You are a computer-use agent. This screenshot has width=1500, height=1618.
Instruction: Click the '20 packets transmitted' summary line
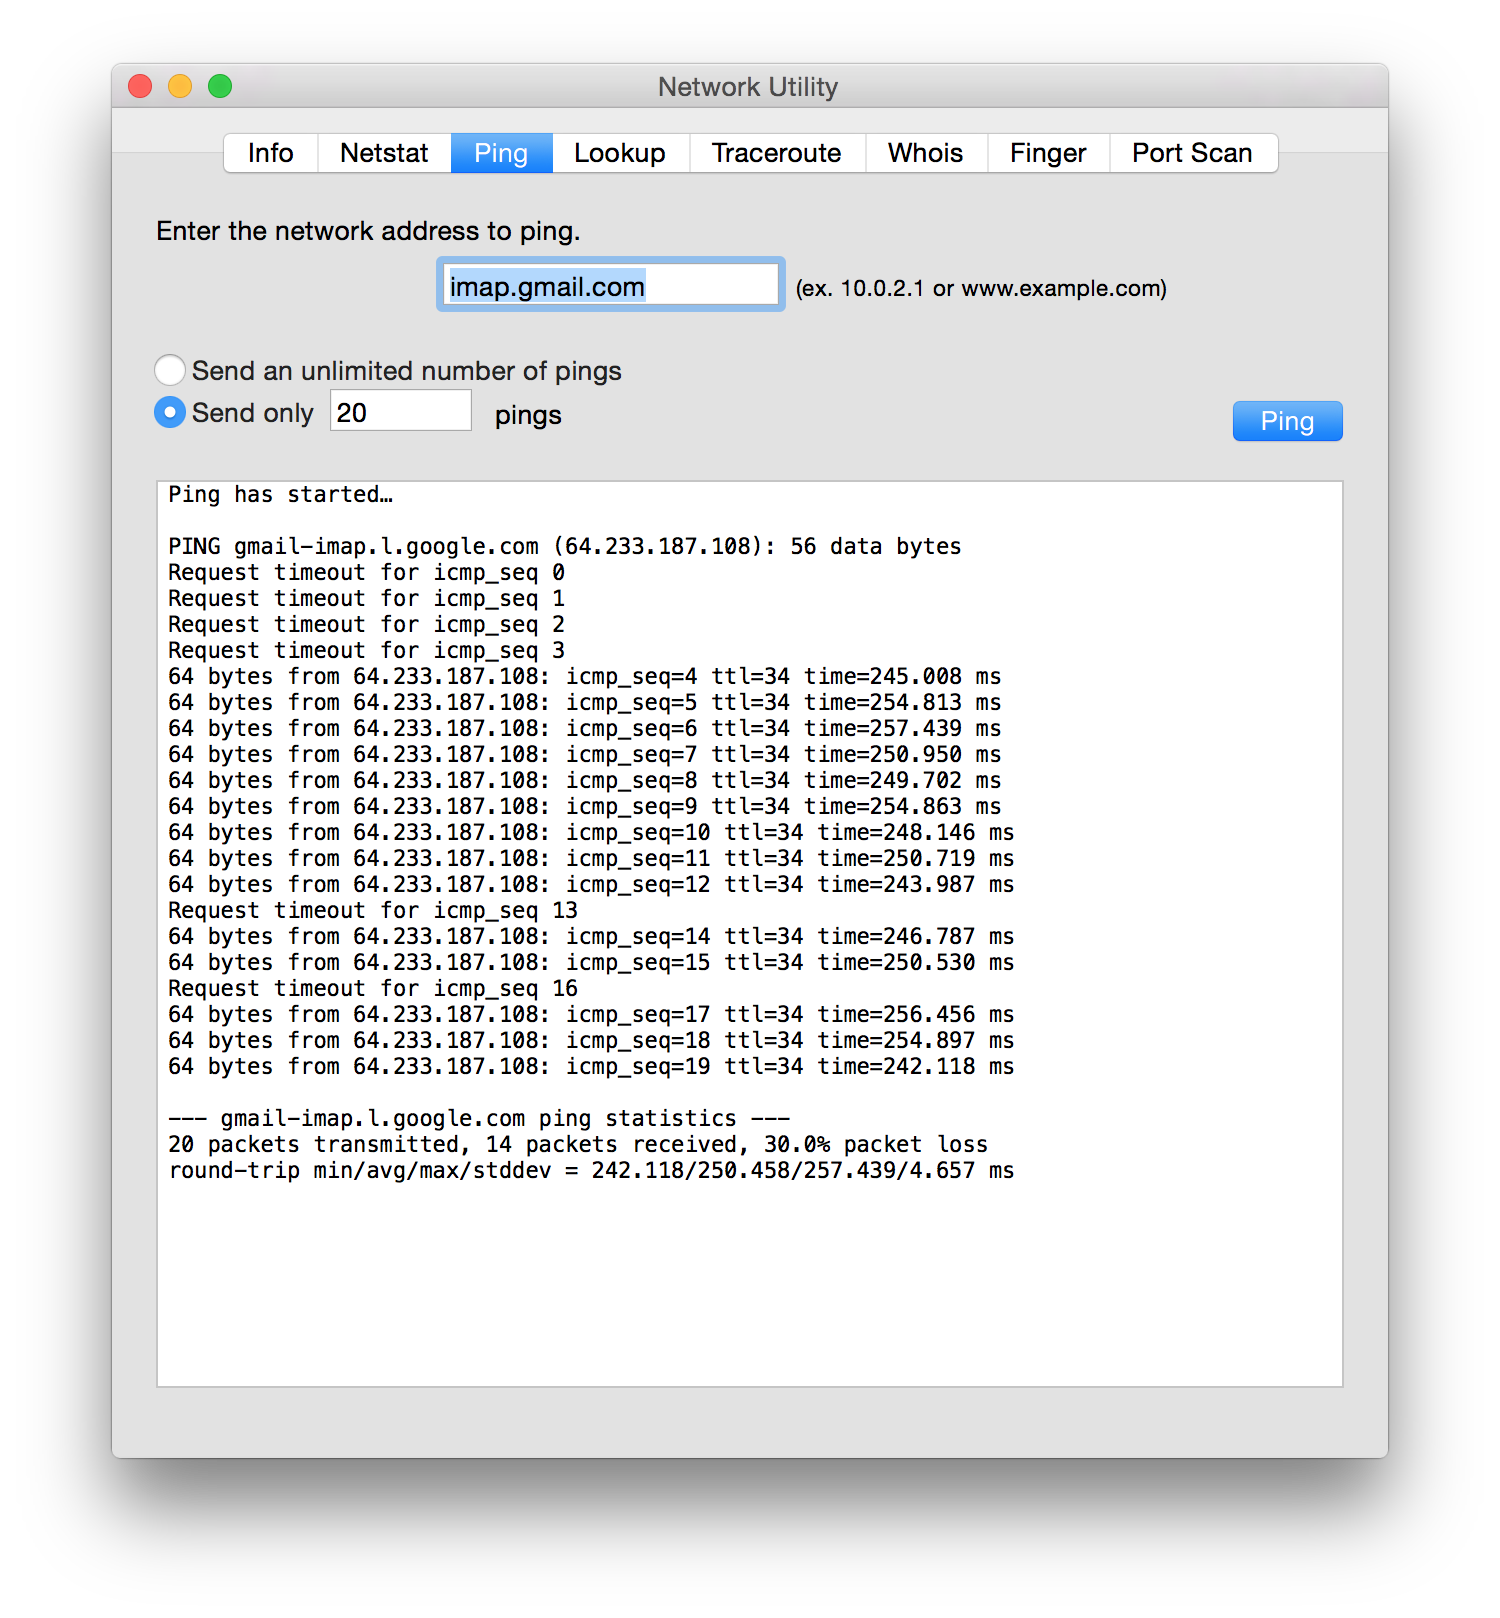point(578,1144)
